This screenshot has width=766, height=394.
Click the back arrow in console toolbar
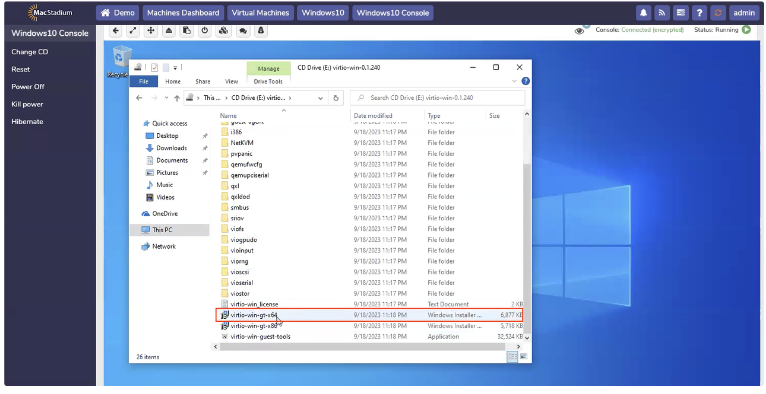[115, 30]
